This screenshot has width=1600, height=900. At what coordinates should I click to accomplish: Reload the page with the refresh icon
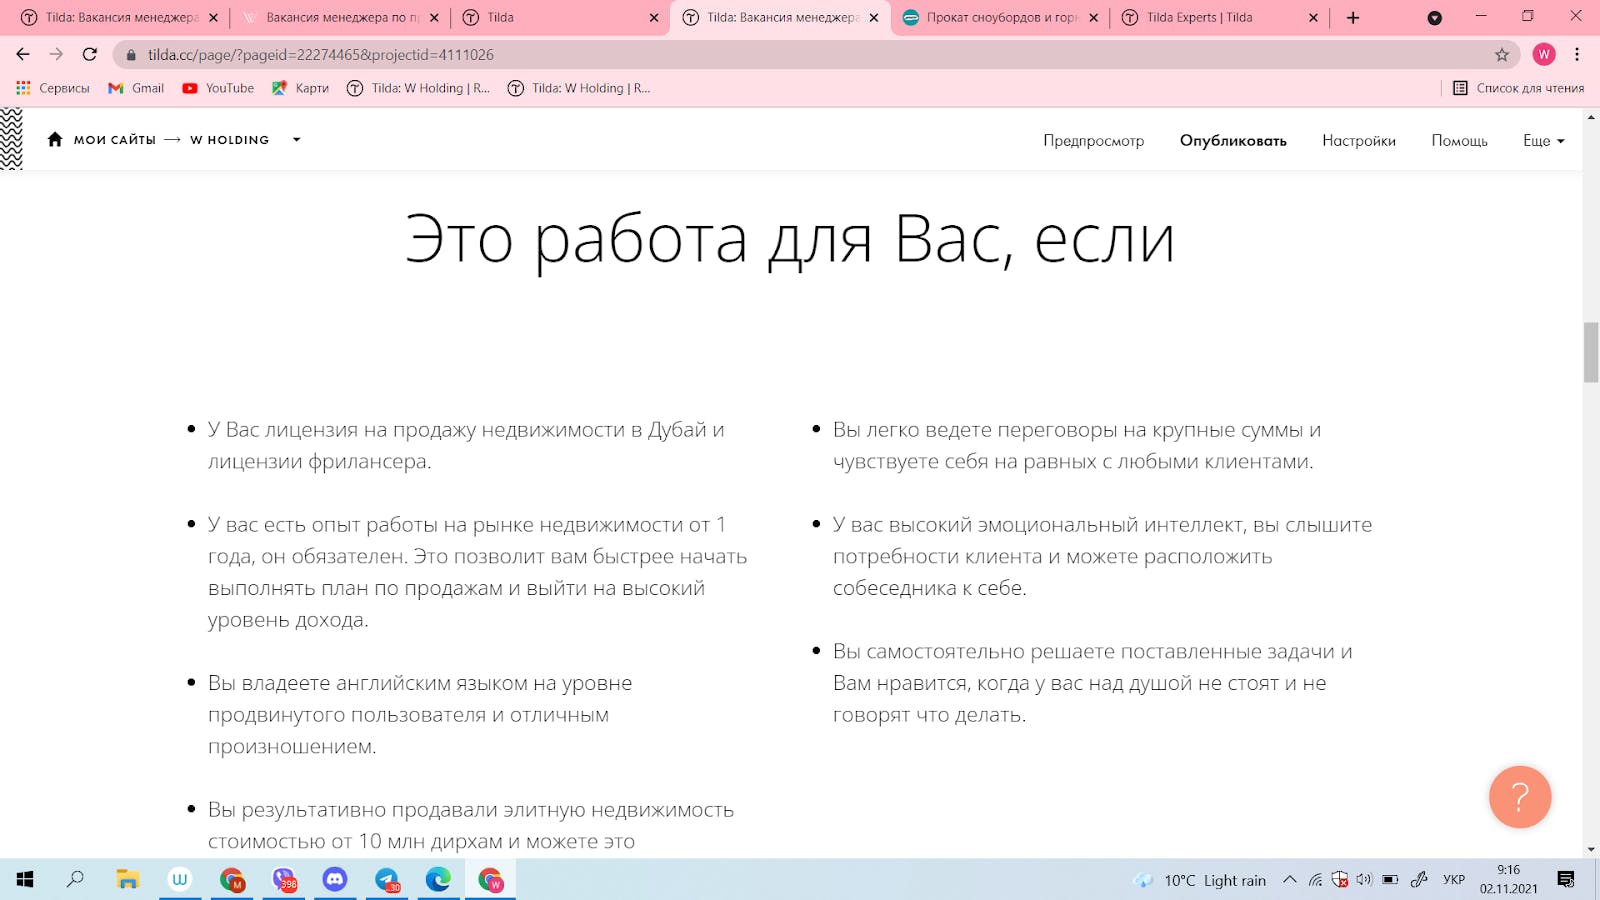[x=90, y=54]
